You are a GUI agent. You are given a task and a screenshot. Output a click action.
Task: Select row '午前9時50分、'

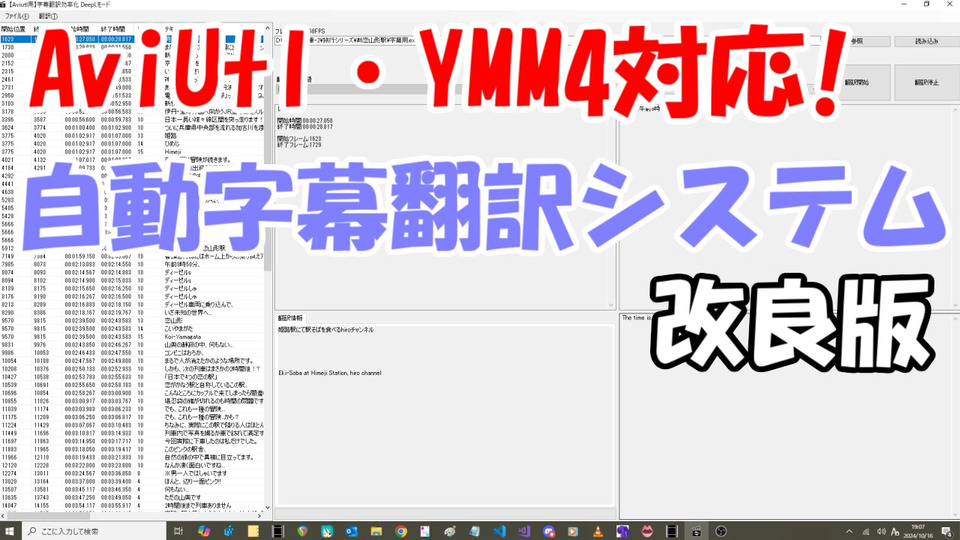tap(133, 264)
